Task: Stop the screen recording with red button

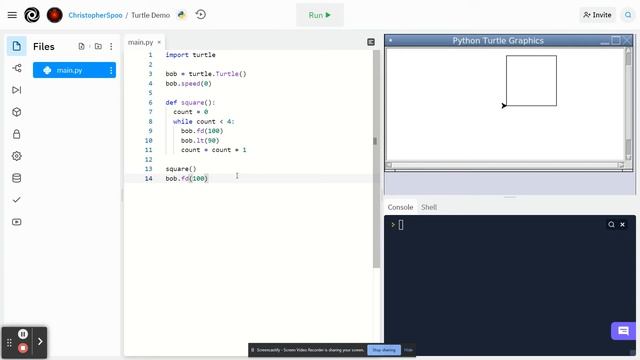Action: pos(23,348)
